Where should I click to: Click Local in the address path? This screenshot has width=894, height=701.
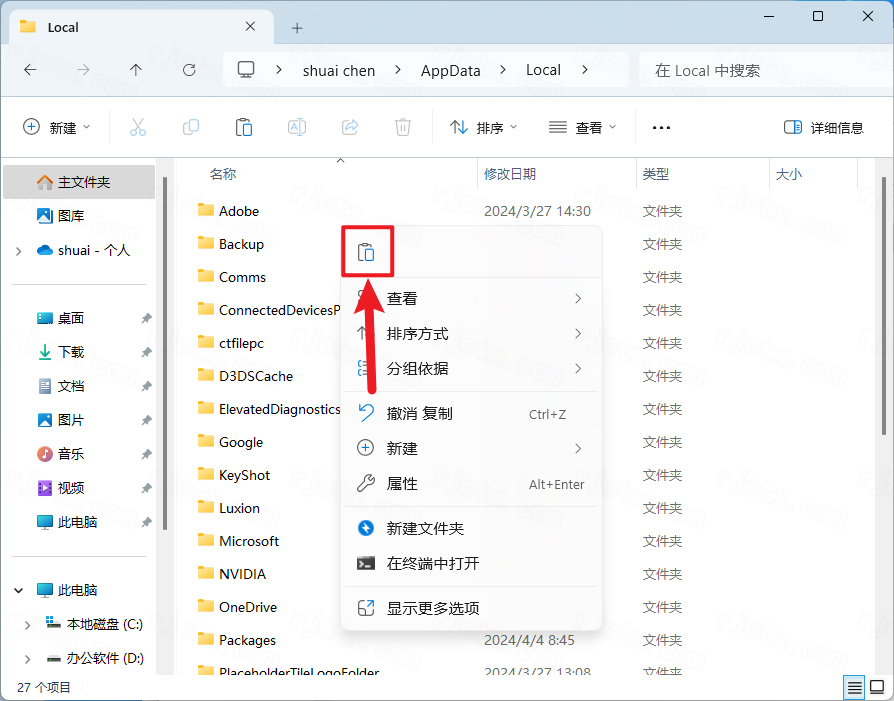[x=543, y=70]
